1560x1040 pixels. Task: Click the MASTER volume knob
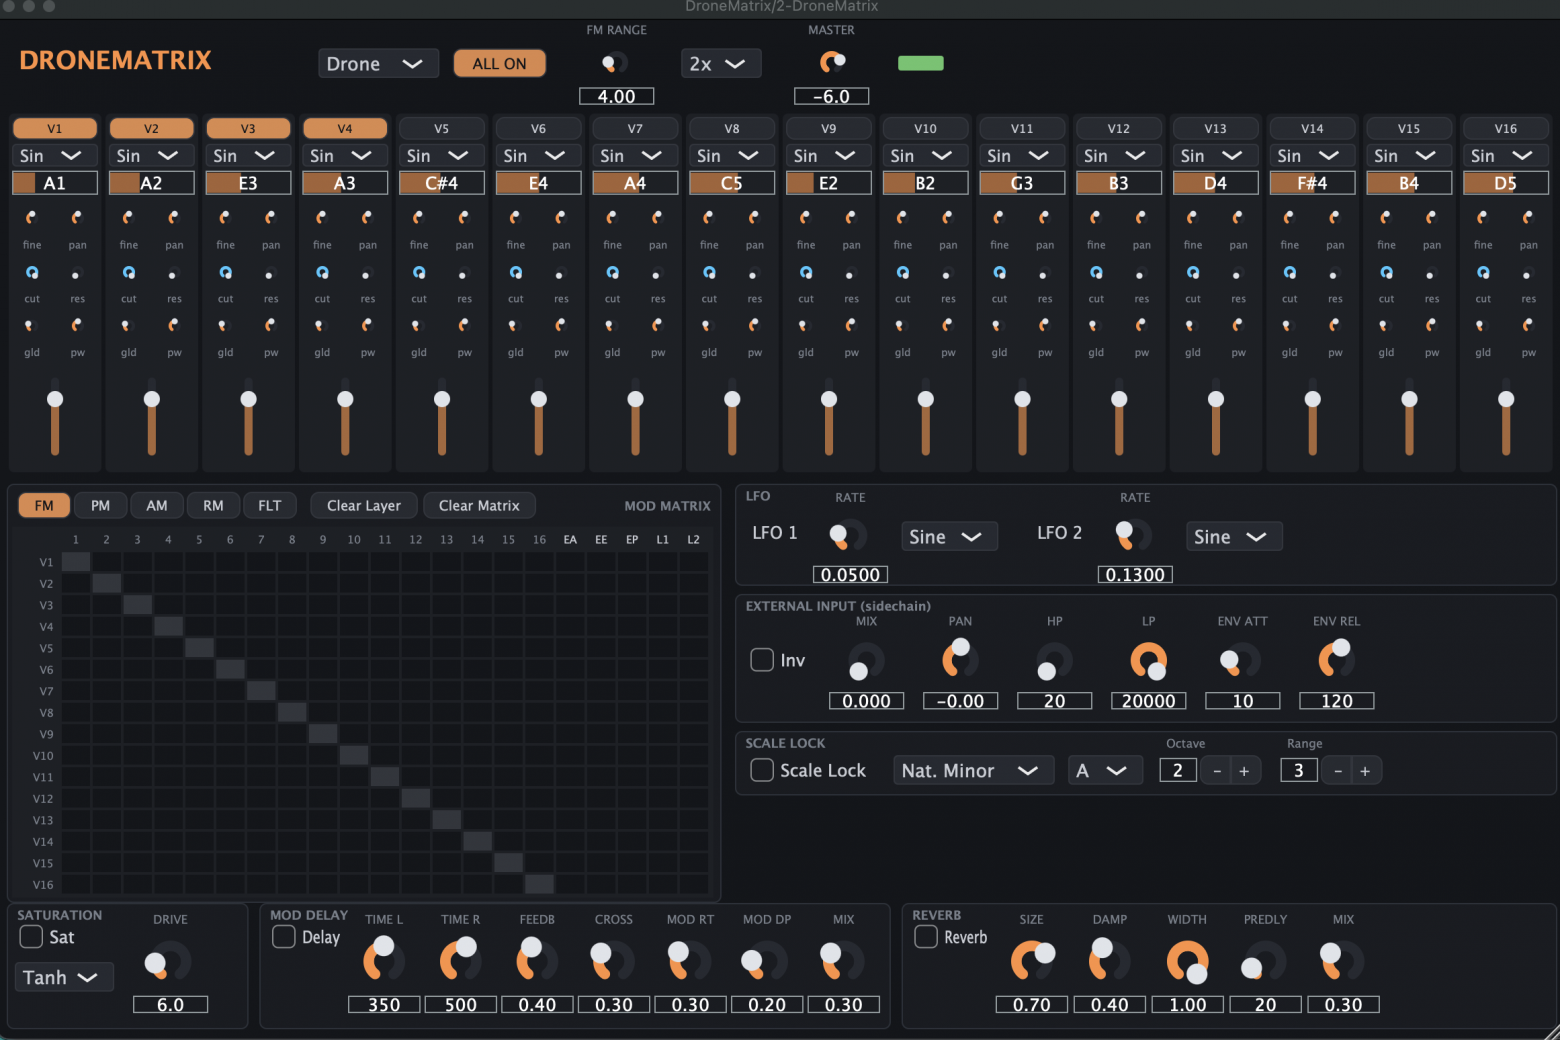point(832,62)
